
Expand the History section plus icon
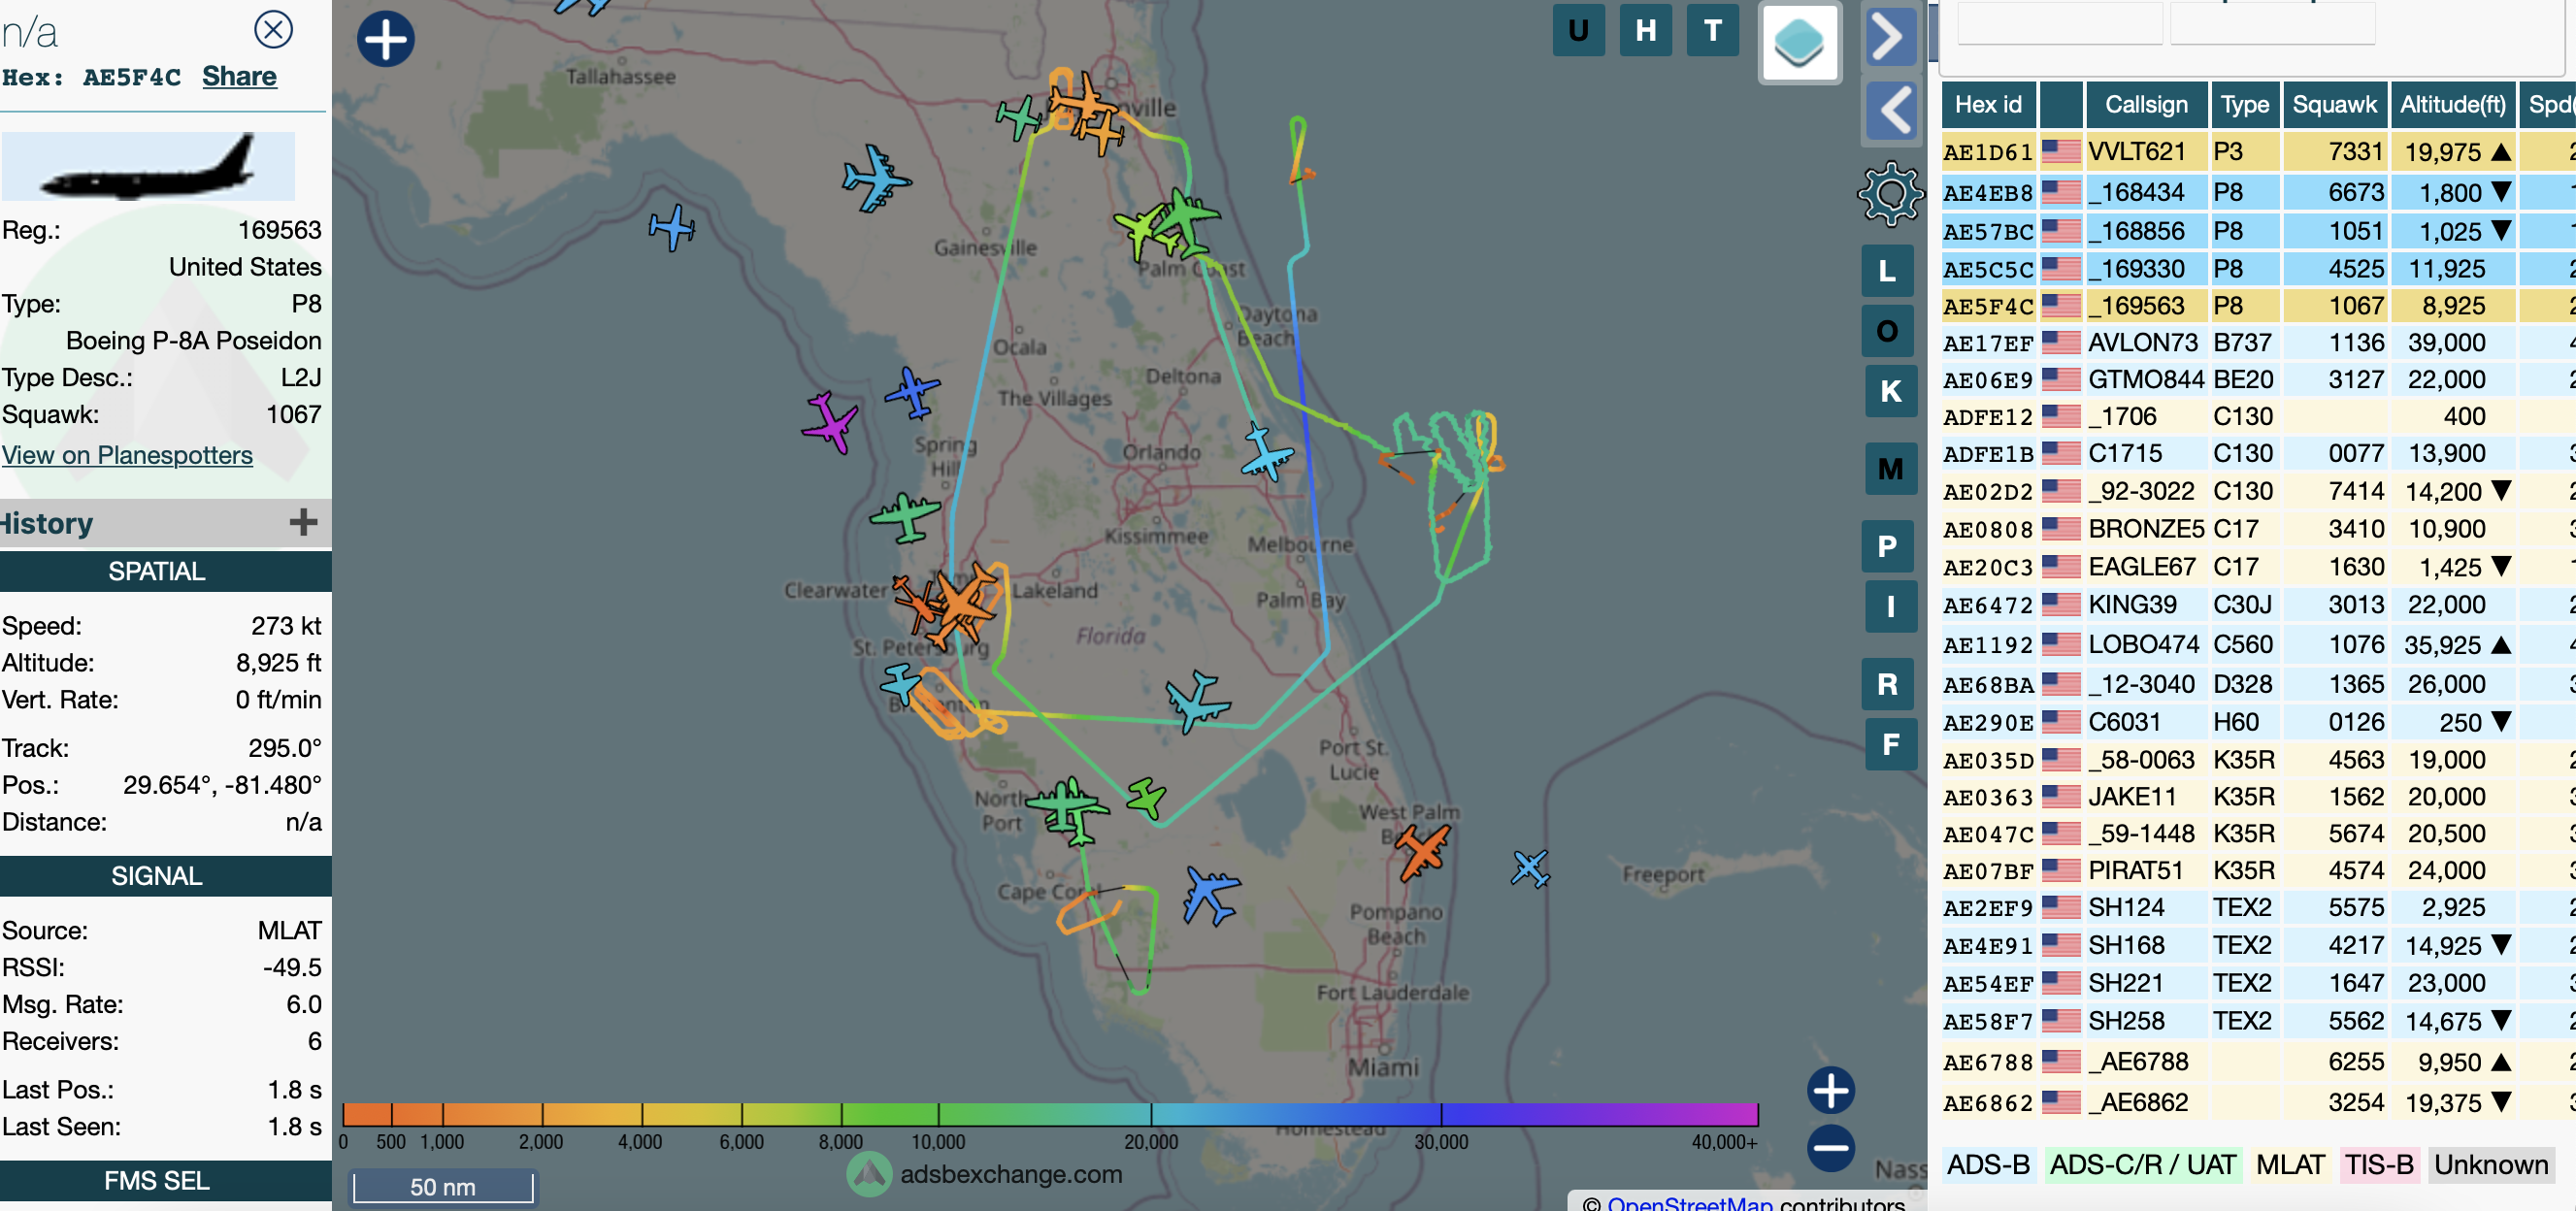(303, 521)
